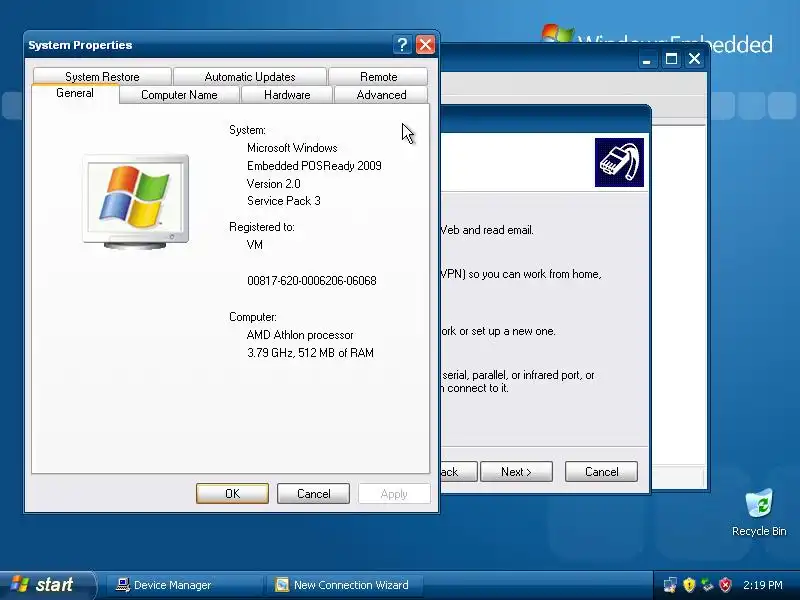The width and height of the screenshot is (800, 600).
Task: Click the 'Version 2.0' text
Action: pos(273,183)
